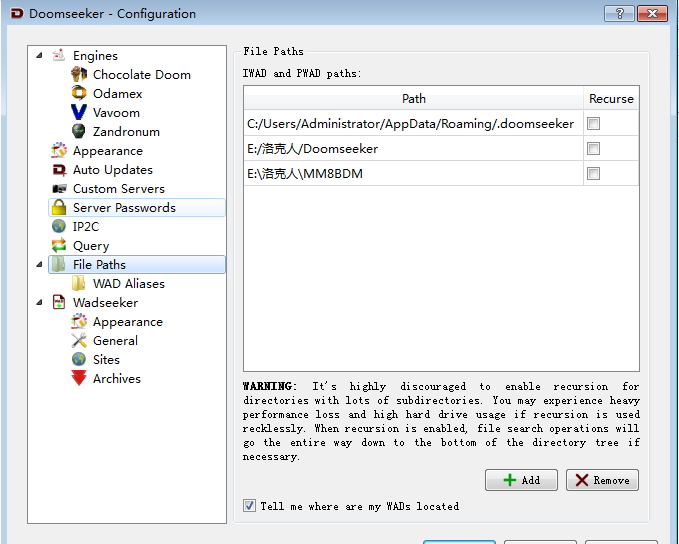Viewport: 679px width, 544px height.
Task: Select the E:\洛克人\MM8BDM path row
Action: pyautogui.click(x=414, y=174)
